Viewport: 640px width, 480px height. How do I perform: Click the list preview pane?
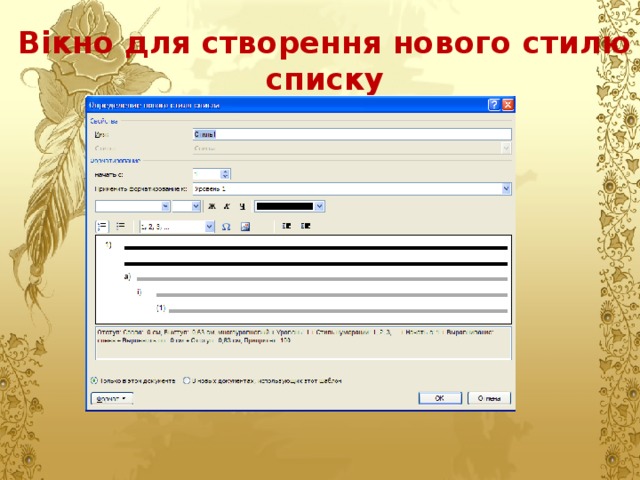[x=303, y=280]
